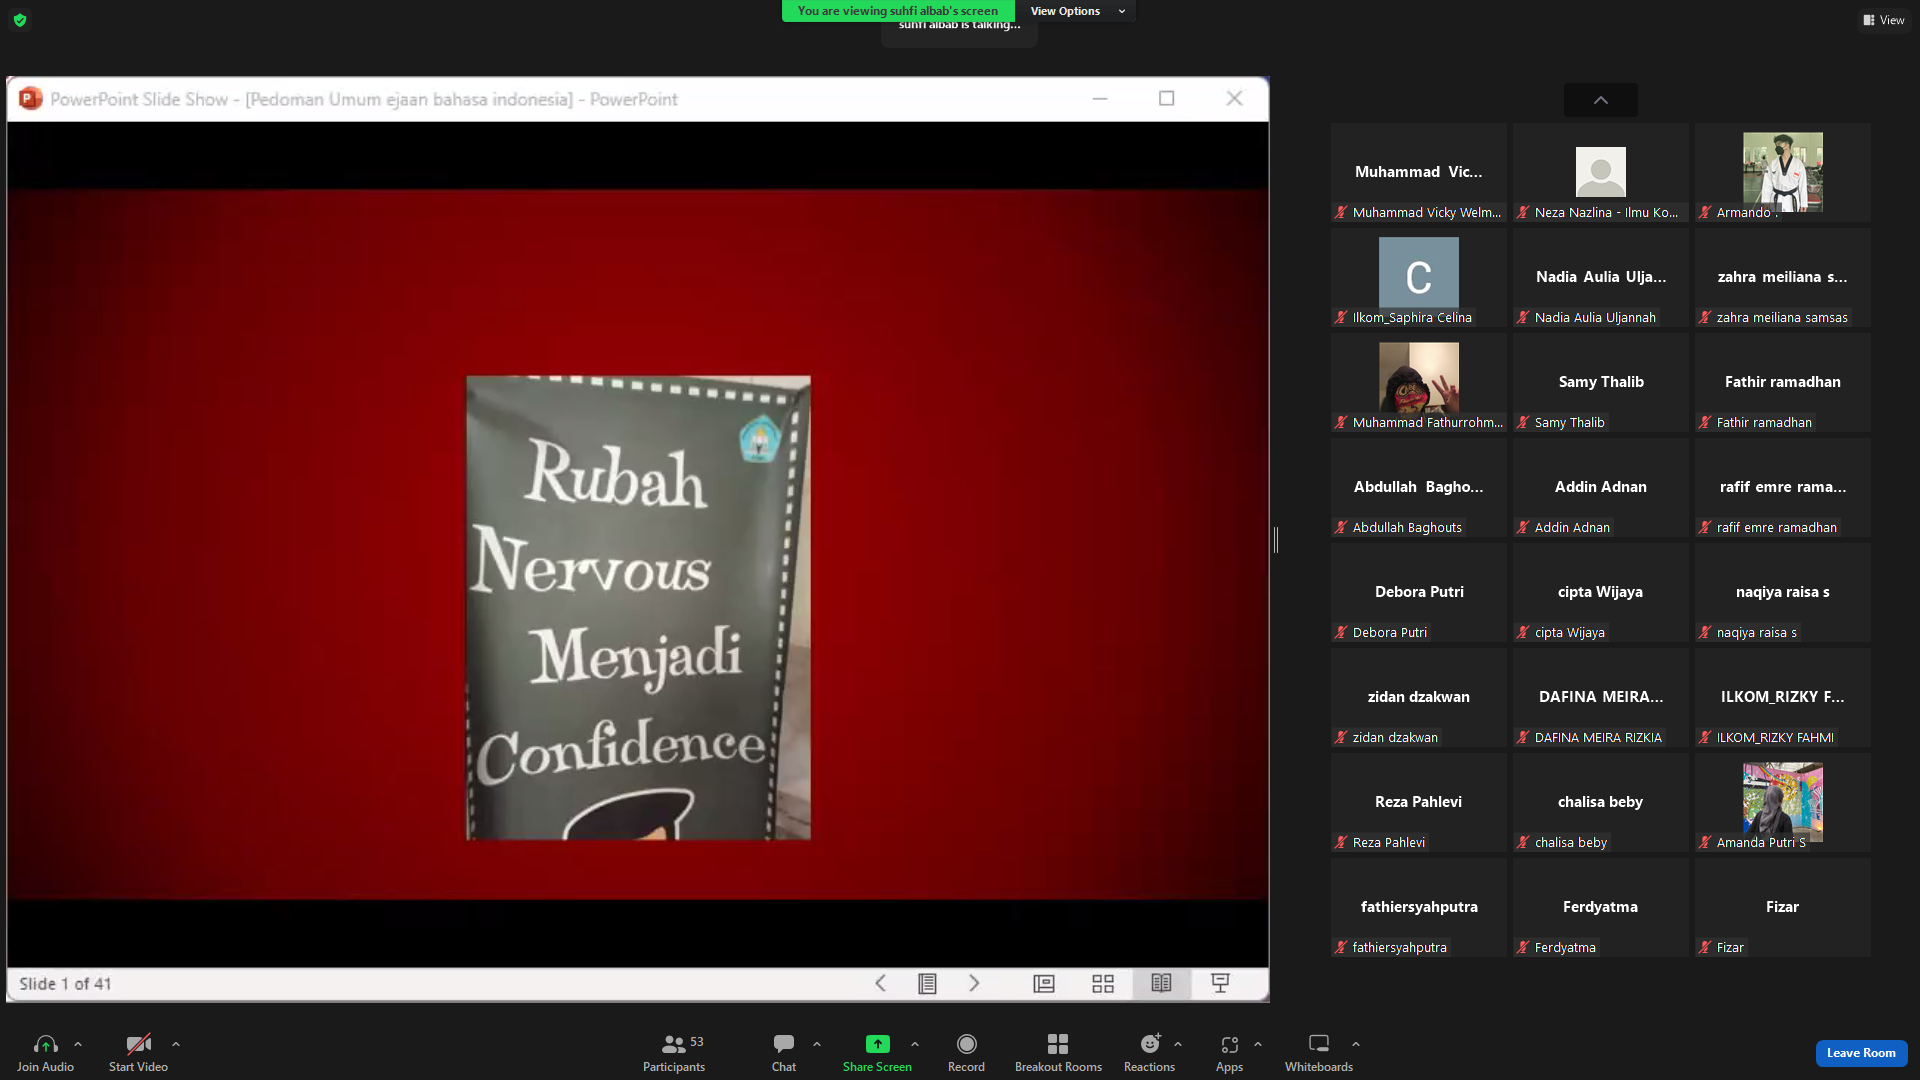Open Breakout Rooms
This screenshot has height=1080, width=1920.
(1058, 1053)
